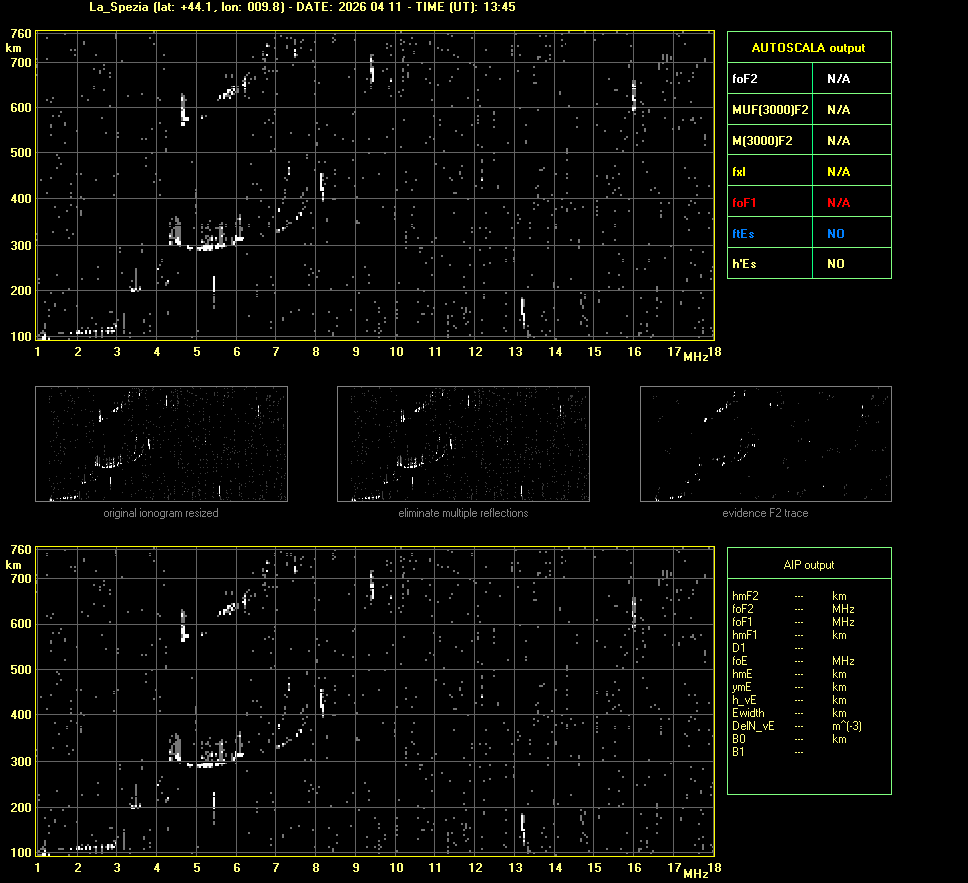Click the AIP output header

[808, 565]
